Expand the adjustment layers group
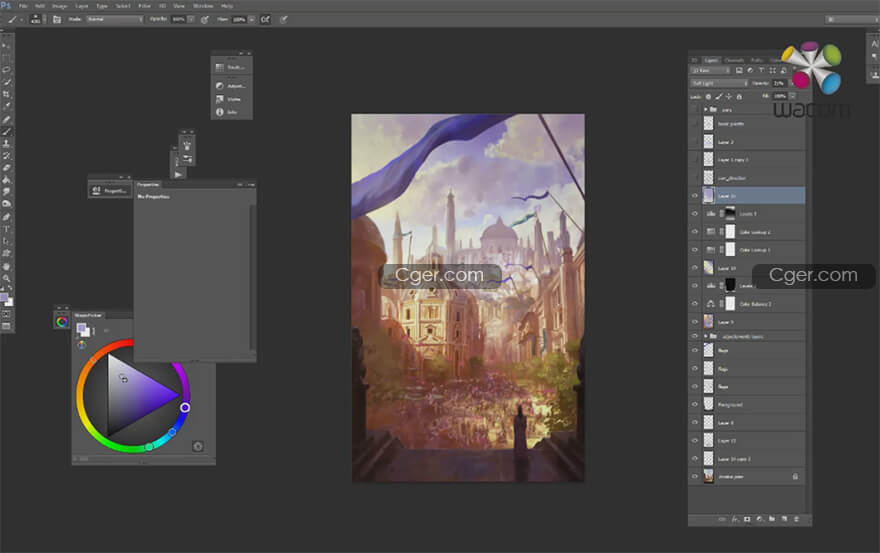 coord(705,336)
